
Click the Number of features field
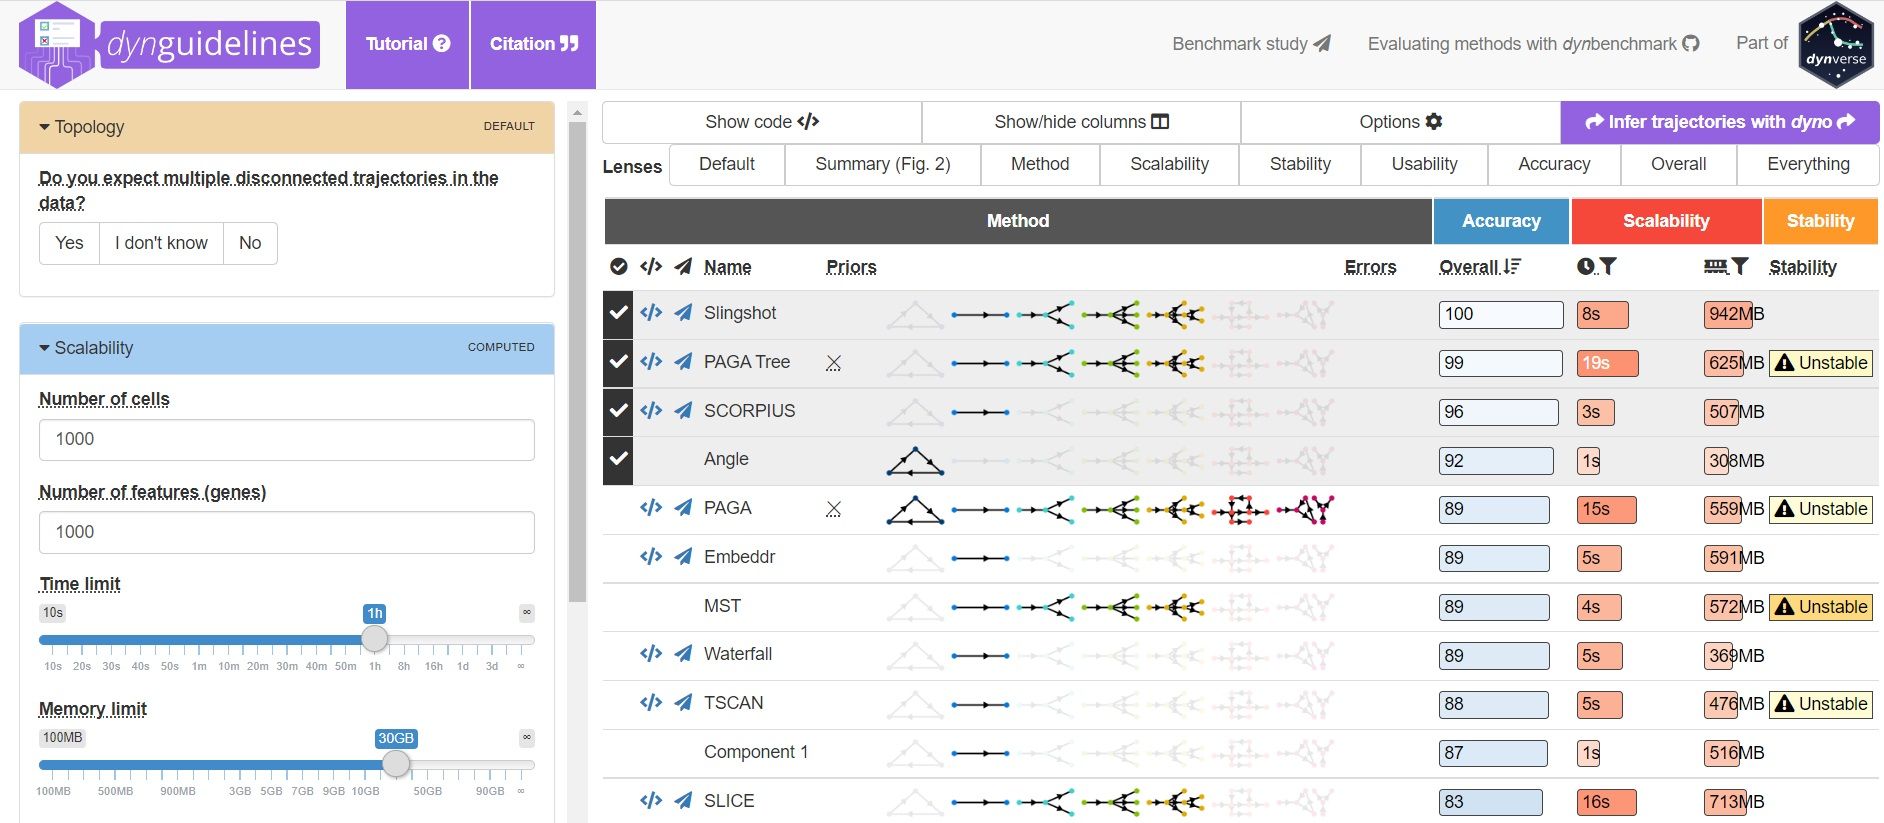[287, 532]
